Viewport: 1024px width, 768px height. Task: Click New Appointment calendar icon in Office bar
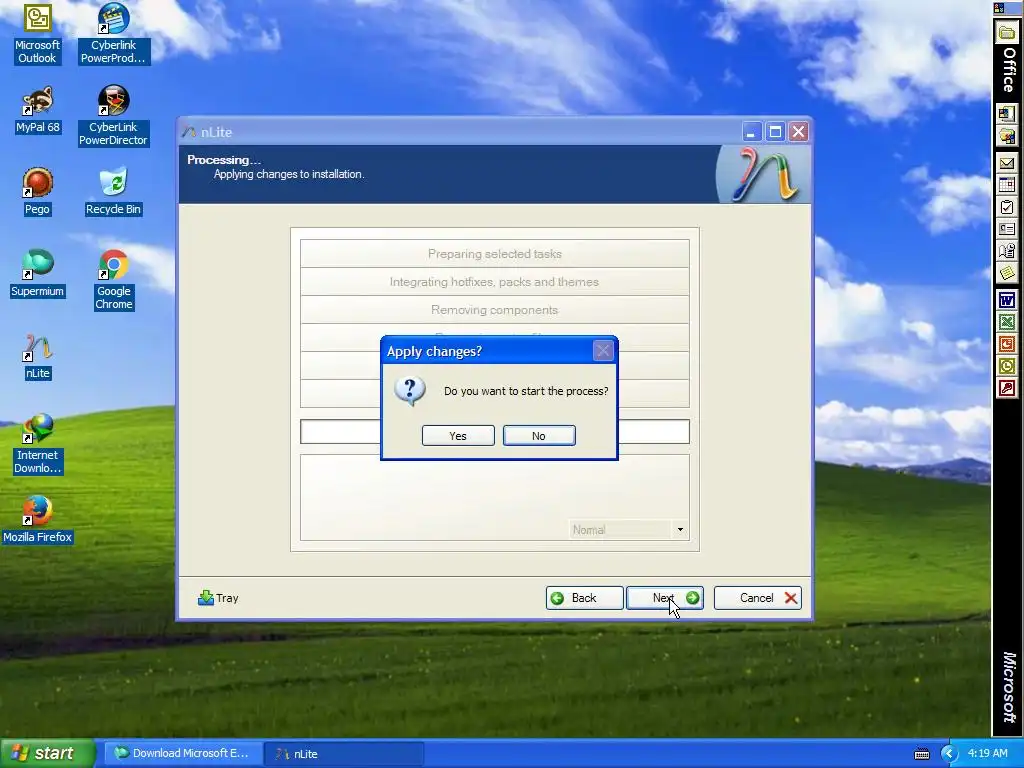1007,185
